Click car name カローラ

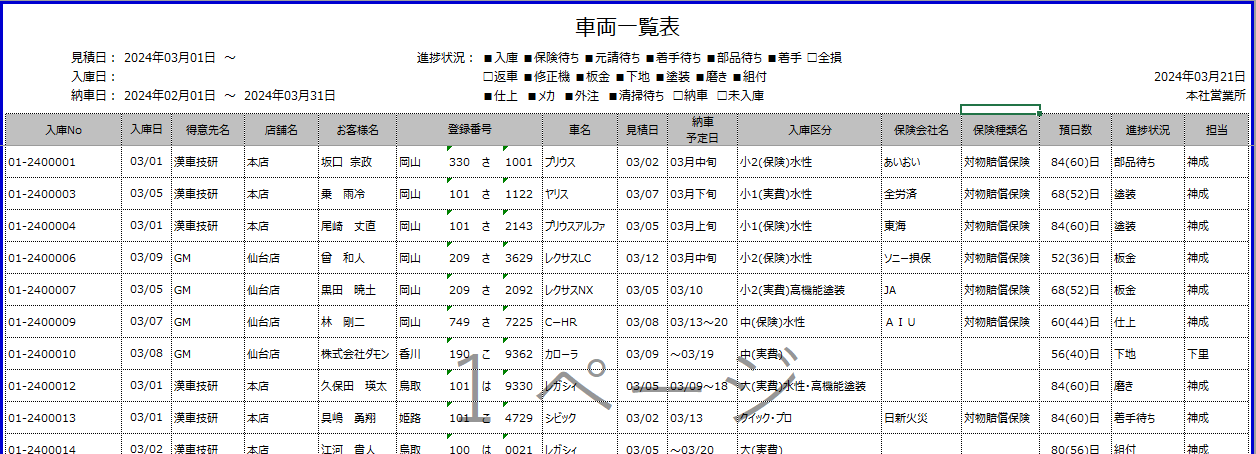(x=561, y=354)
